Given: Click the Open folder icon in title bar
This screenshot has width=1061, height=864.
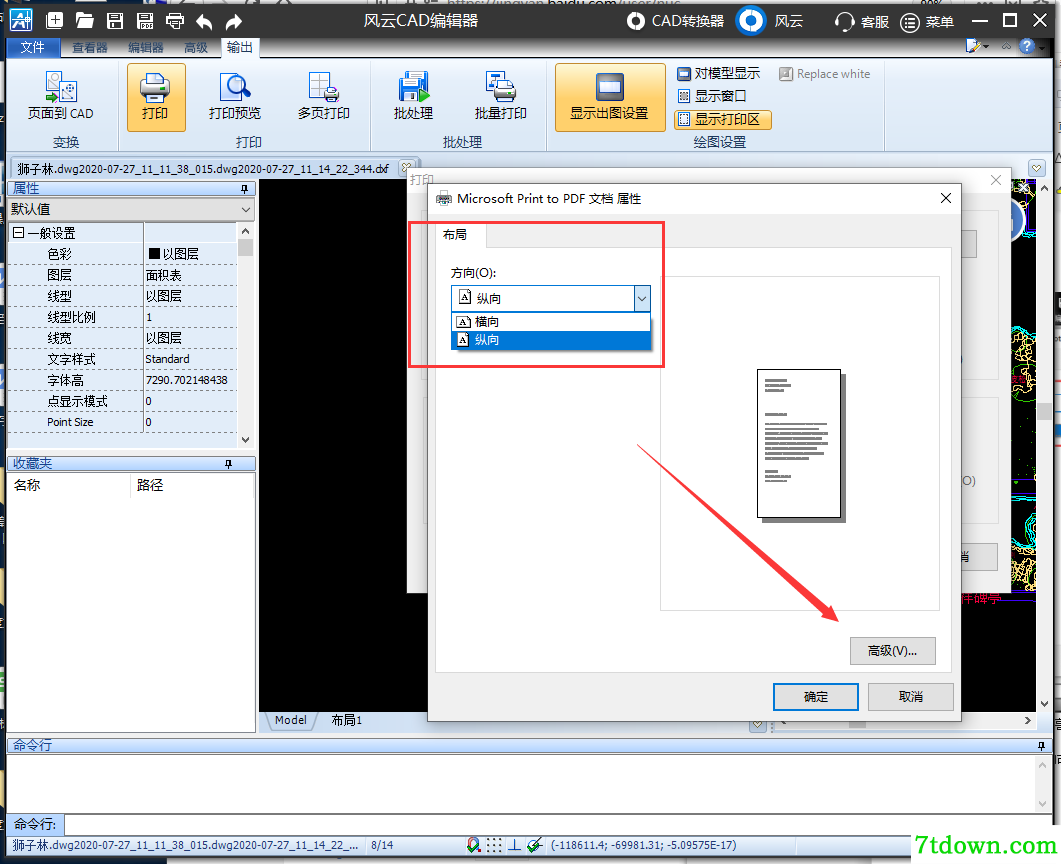Looking at the screenshot, I should tap(85, 20).
